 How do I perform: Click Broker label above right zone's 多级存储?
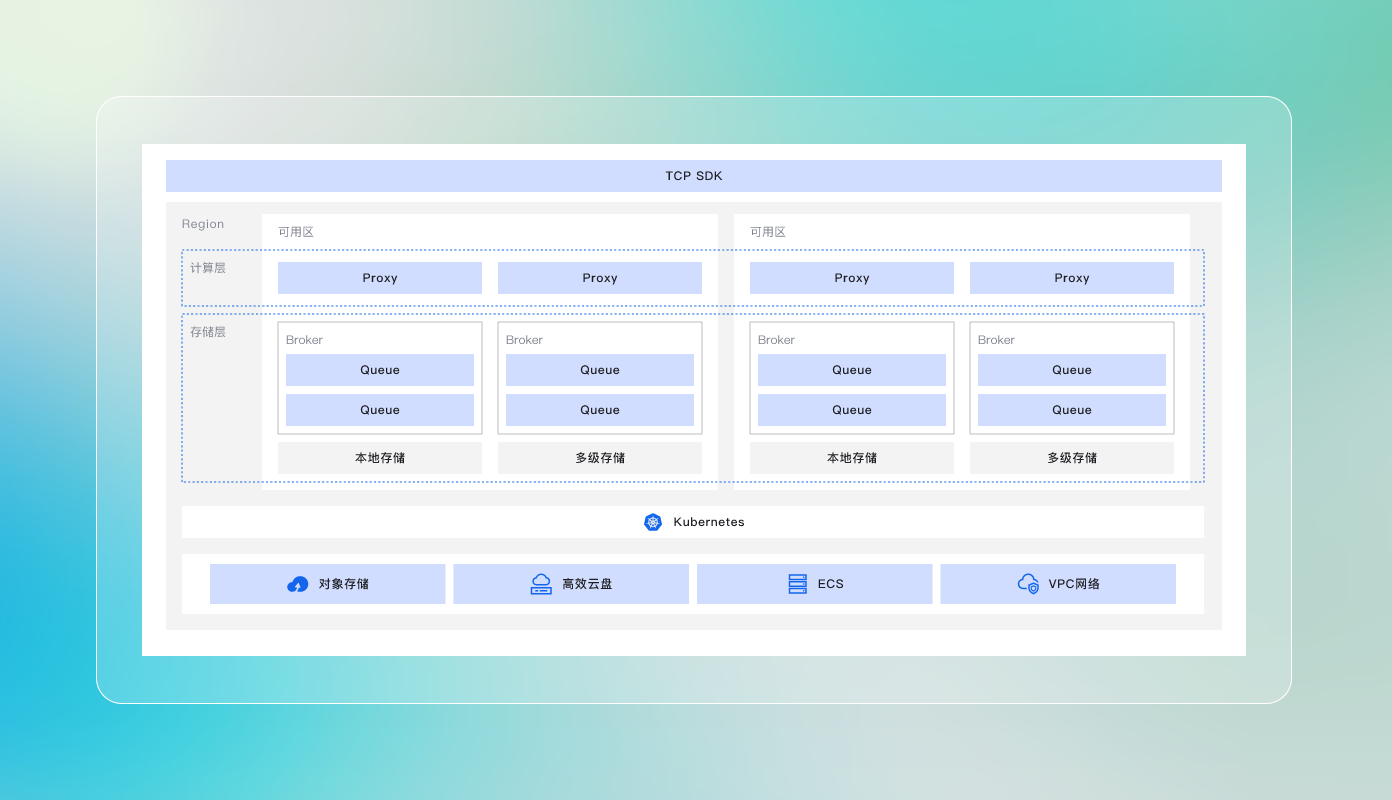pyautogui.click(x=996, y=340)
